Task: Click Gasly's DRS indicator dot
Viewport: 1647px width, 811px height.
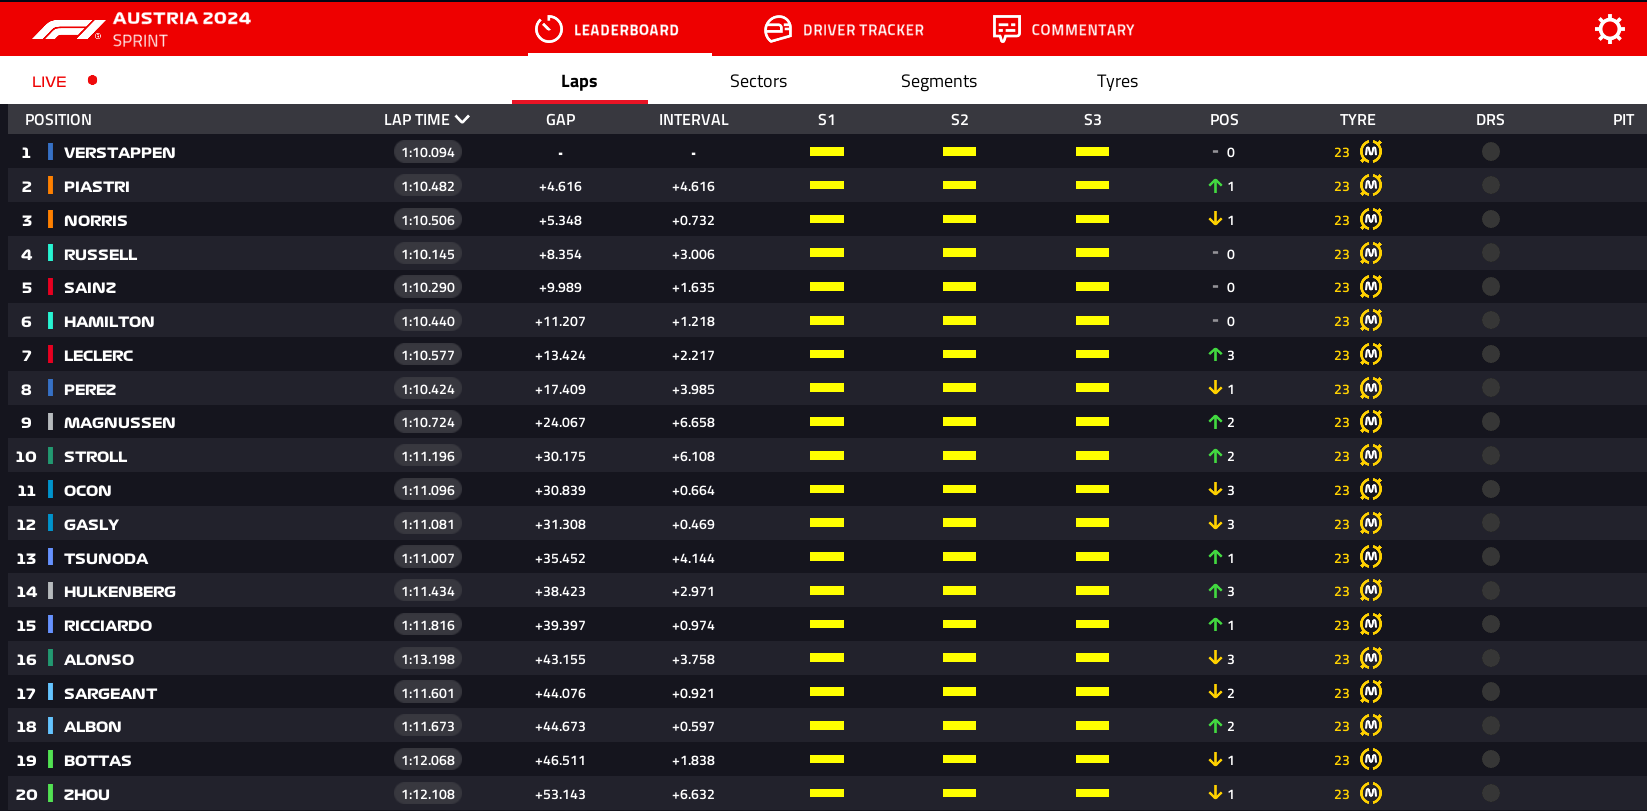Action: 1491,524
